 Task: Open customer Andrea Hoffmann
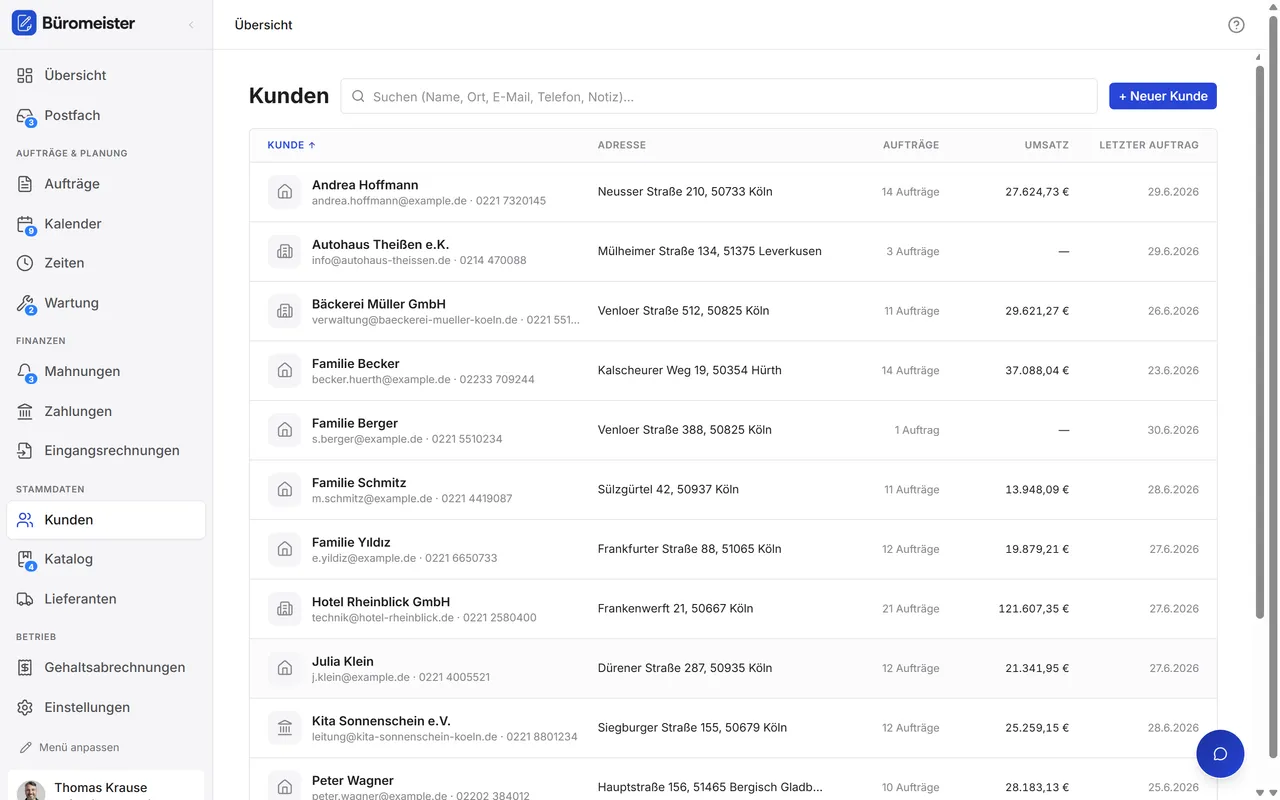click(x=733, y=192)
